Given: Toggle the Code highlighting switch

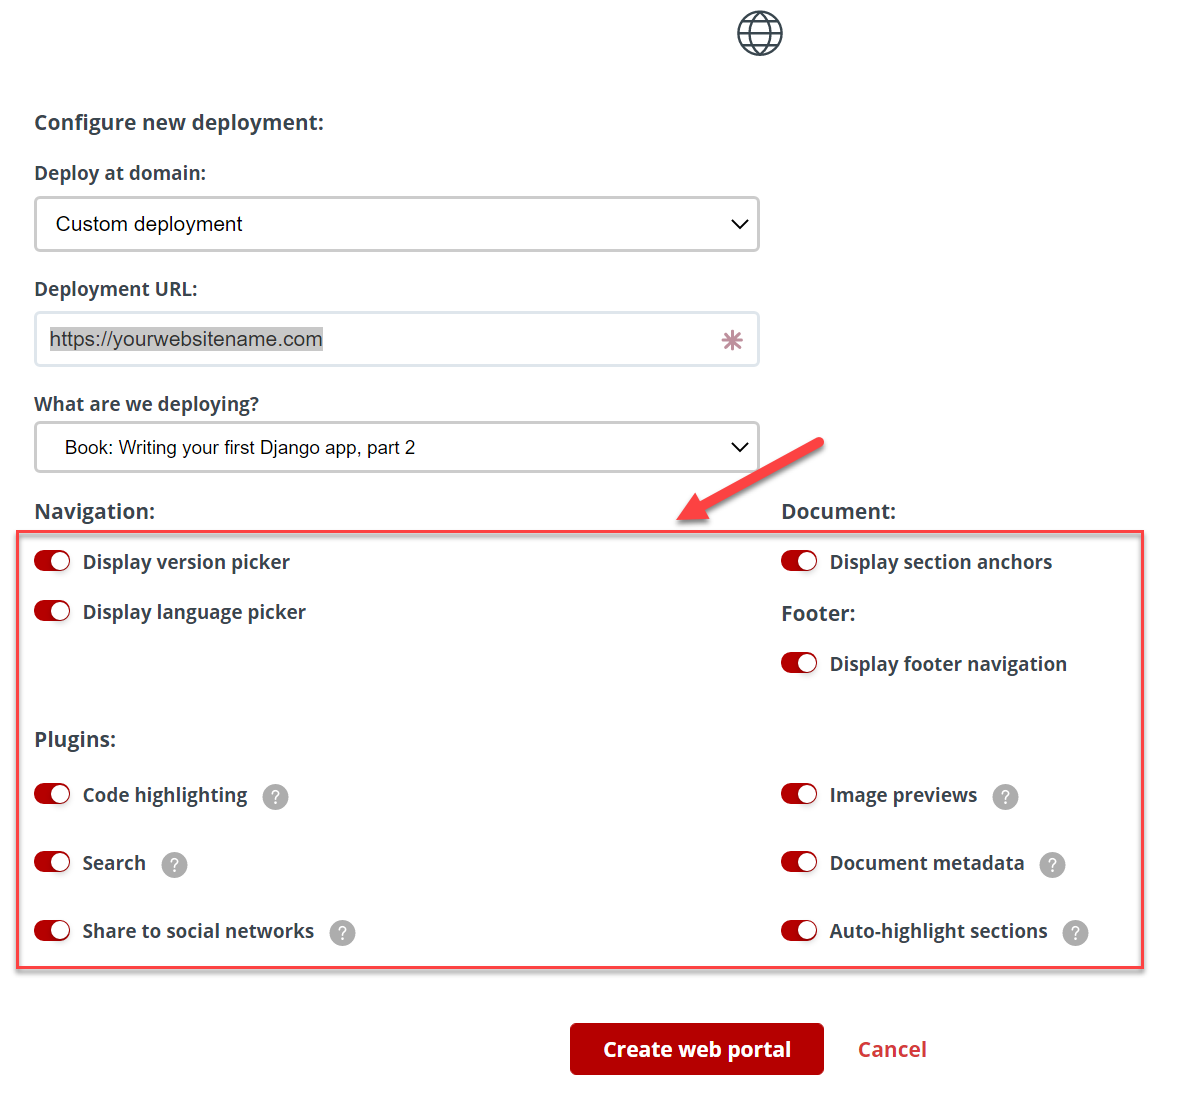Looking at the screenshot, I should pyautogui.click(x=52, y=794).
